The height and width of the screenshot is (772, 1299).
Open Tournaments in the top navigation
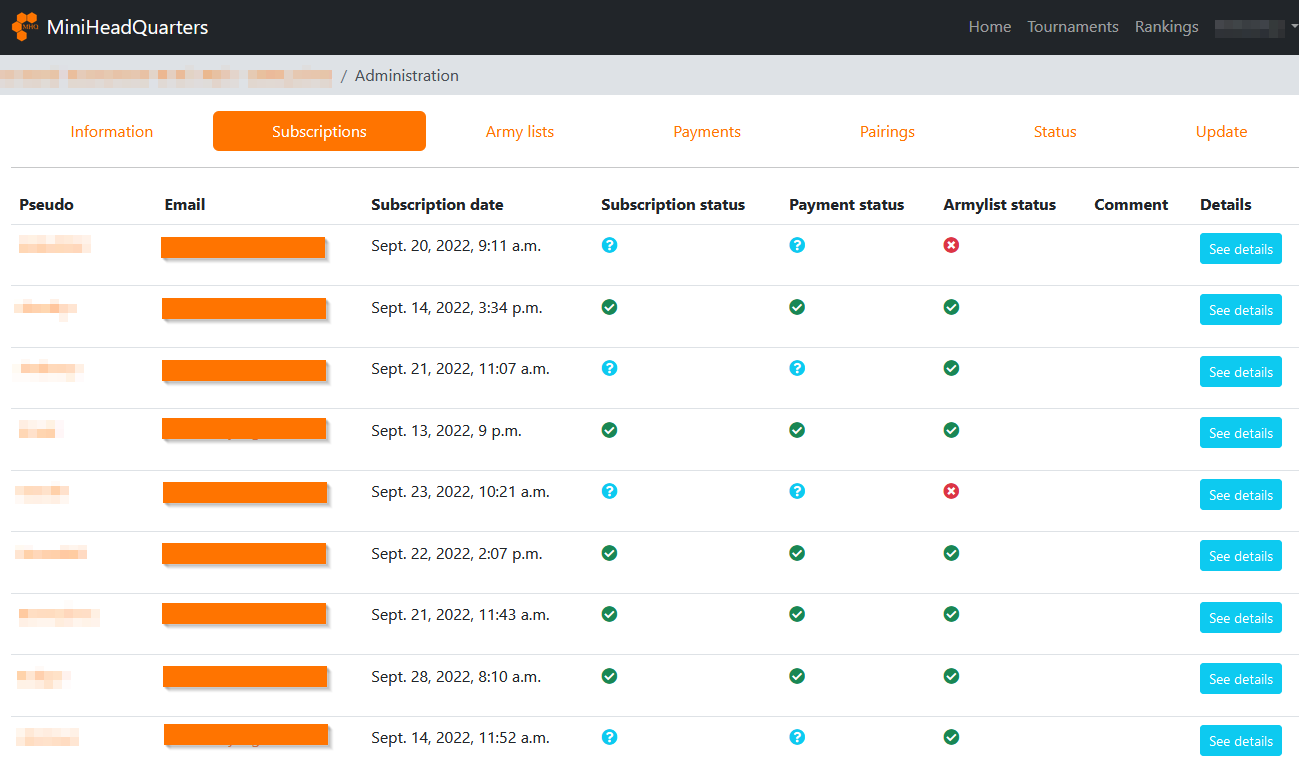1072,27
